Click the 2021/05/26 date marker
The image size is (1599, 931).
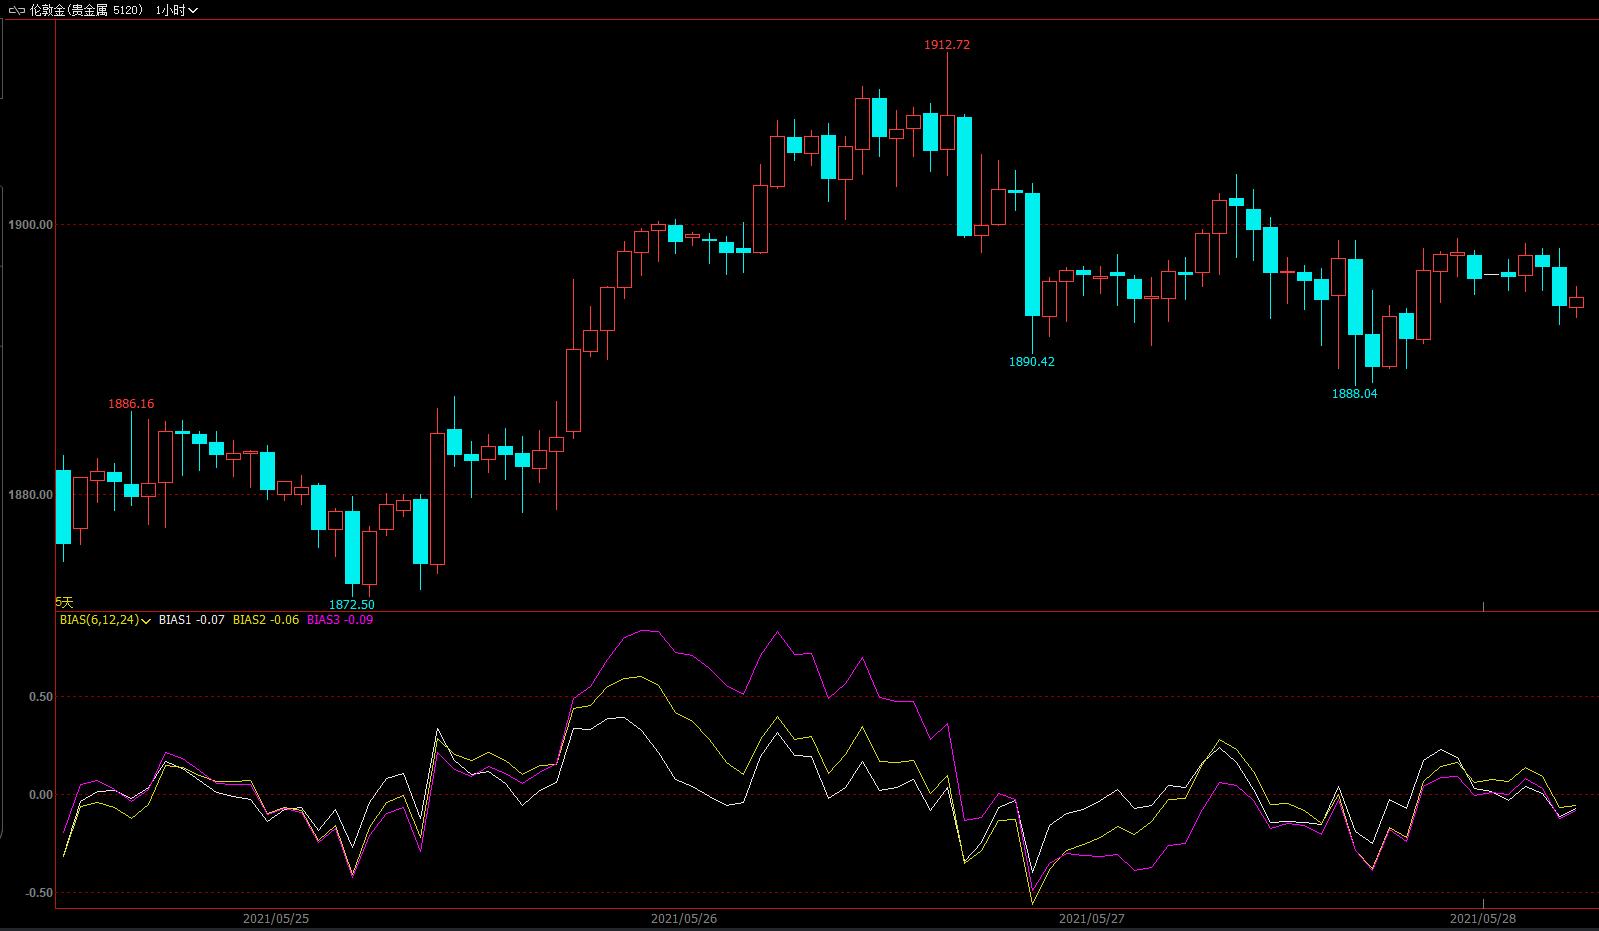click(683, 918)
